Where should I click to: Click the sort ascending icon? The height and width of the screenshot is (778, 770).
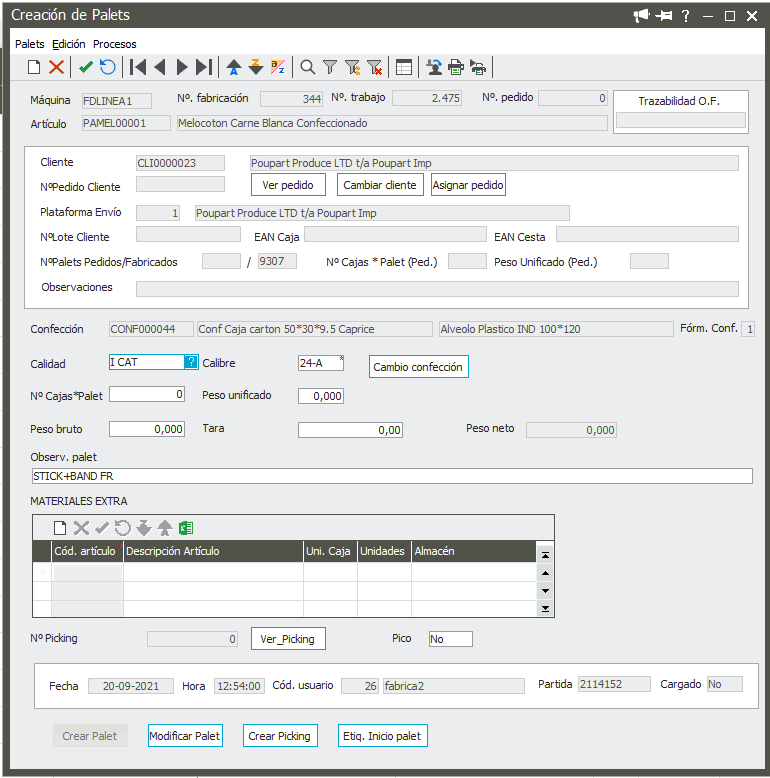pos(233,67)
